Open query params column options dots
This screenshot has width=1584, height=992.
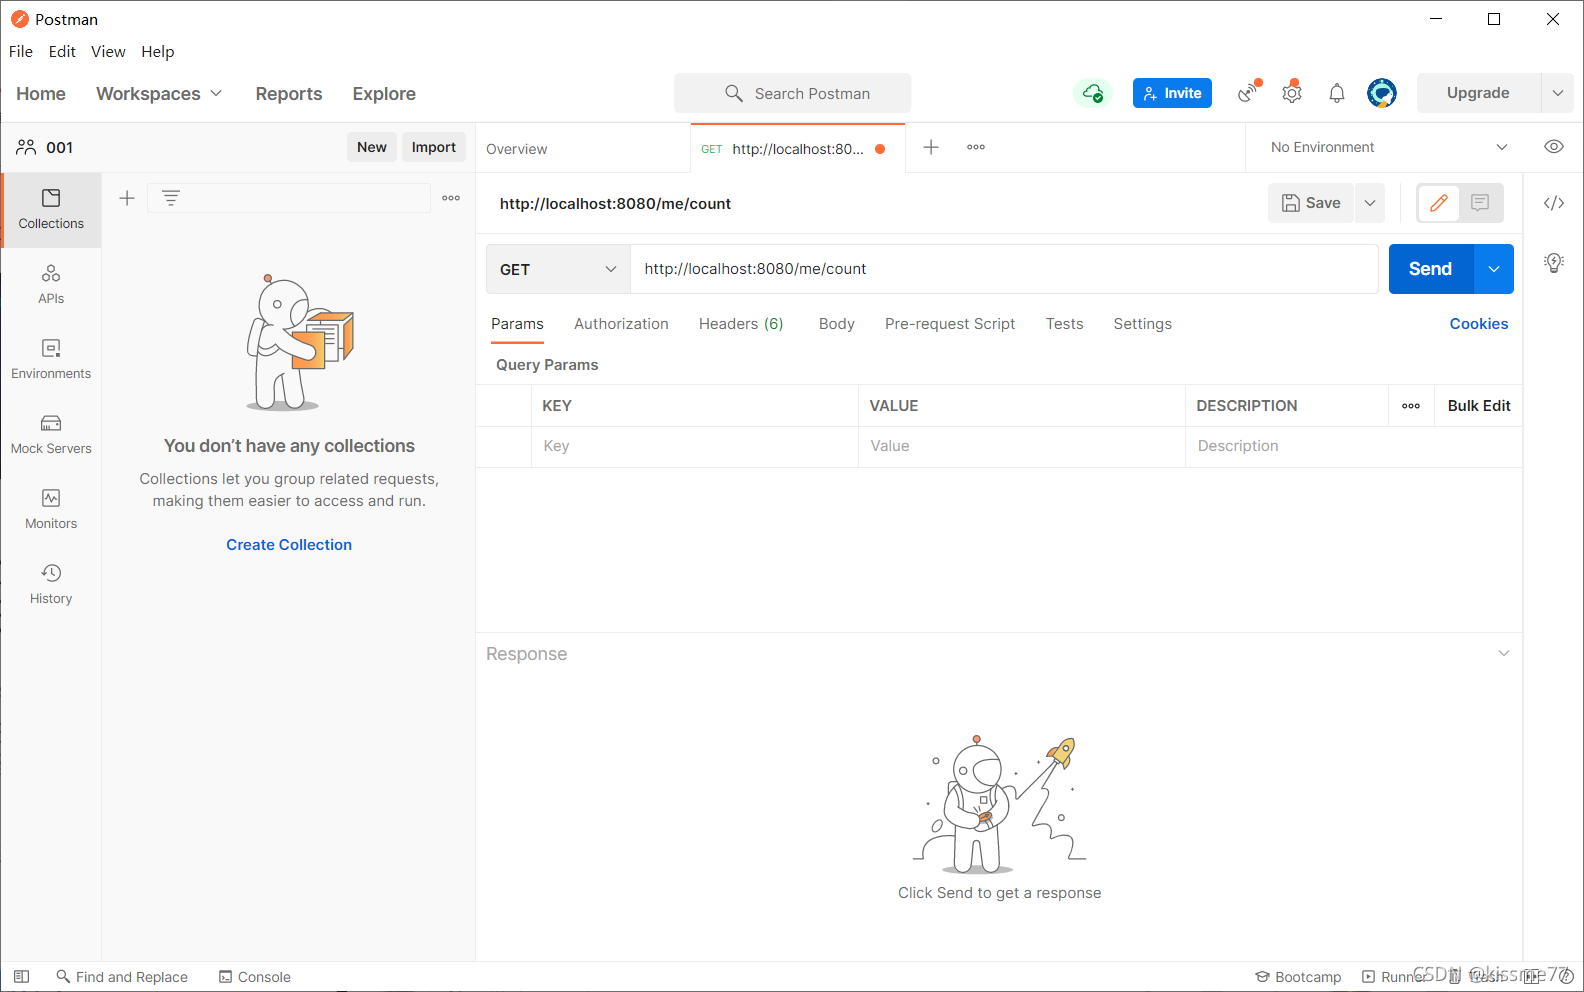coord(1411,406)
